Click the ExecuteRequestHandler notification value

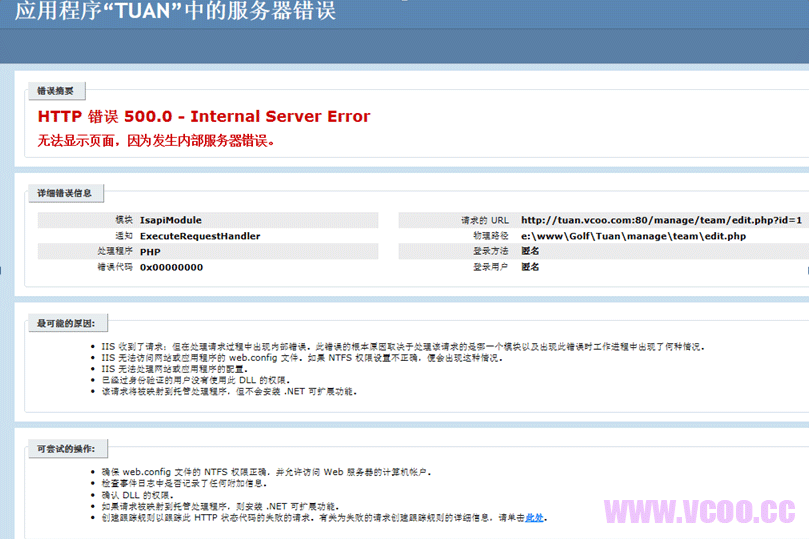(x=200, y=236)
